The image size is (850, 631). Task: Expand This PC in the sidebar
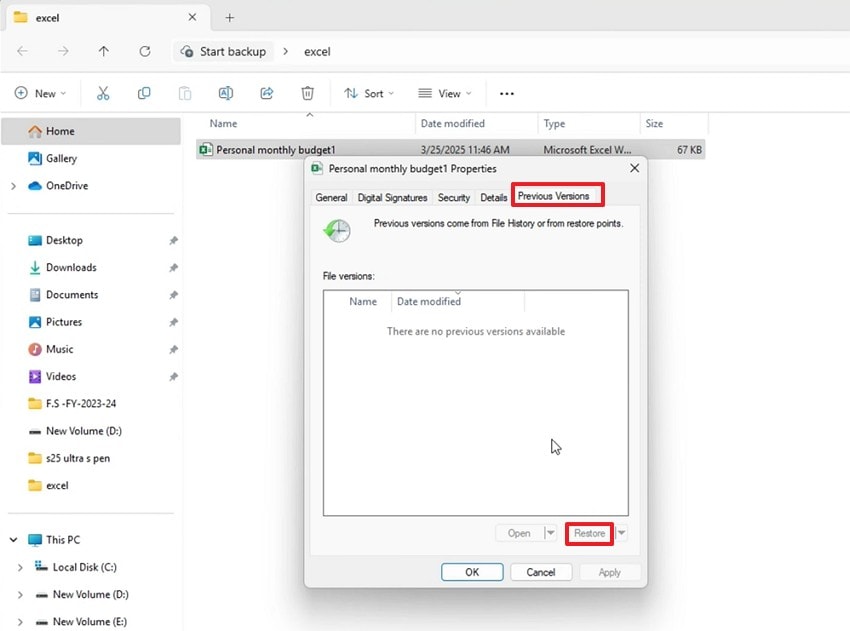[12, 539]
